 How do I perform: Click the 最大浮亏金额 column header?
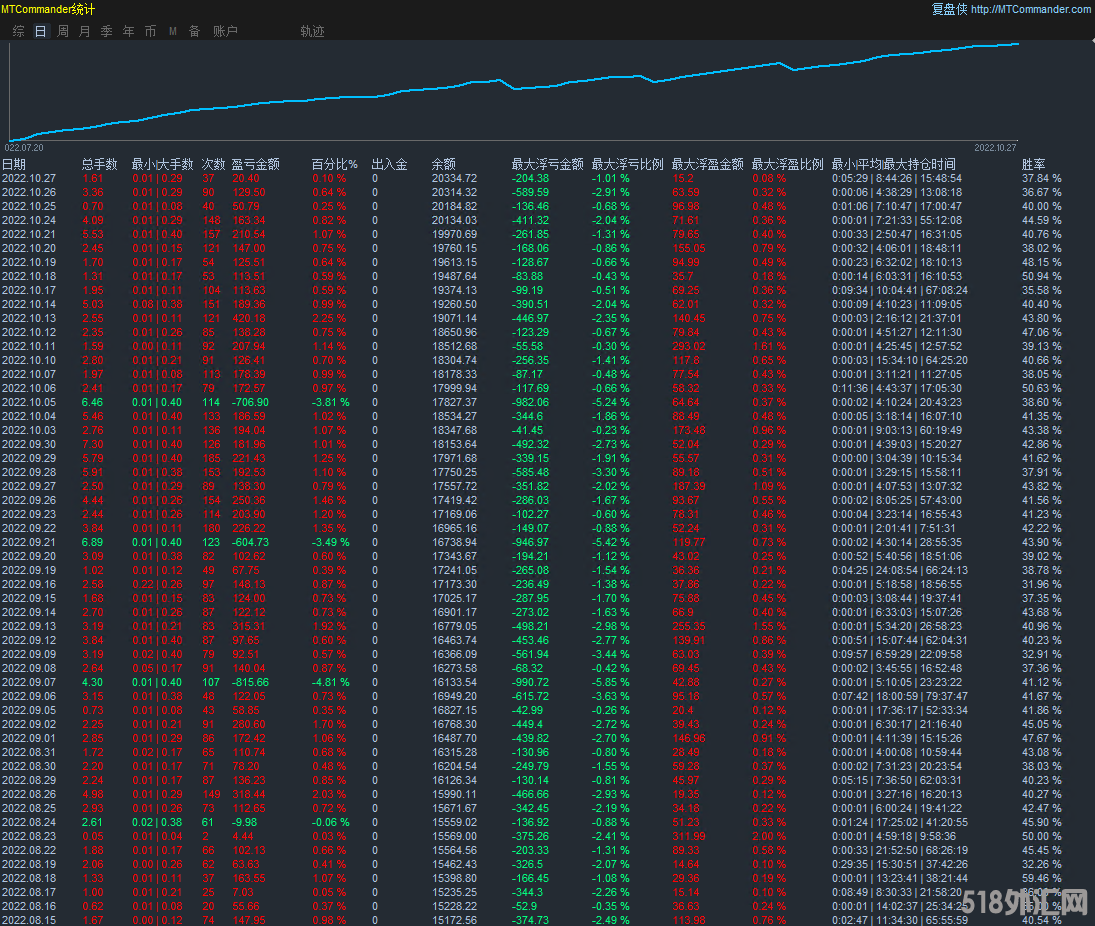click(x=547, y=164)
